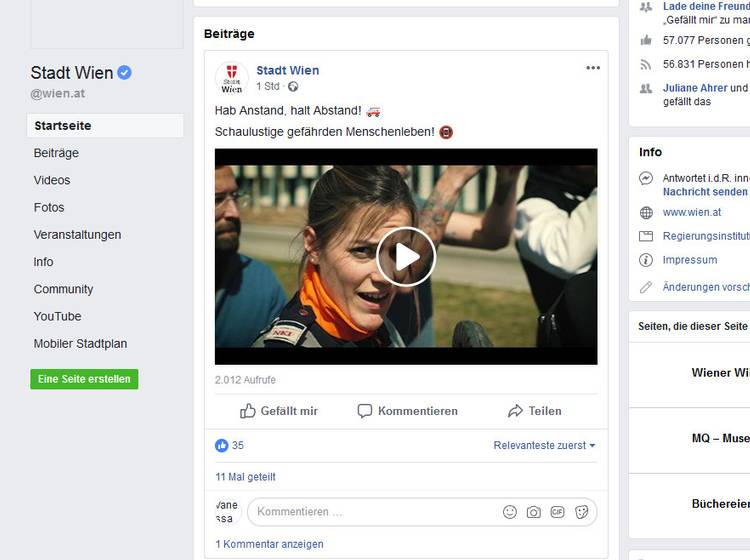The image size is (750, 560).
Task: Click the Schaulustige gefährden Menschenleben! text
Action: [x=324, y=132]
